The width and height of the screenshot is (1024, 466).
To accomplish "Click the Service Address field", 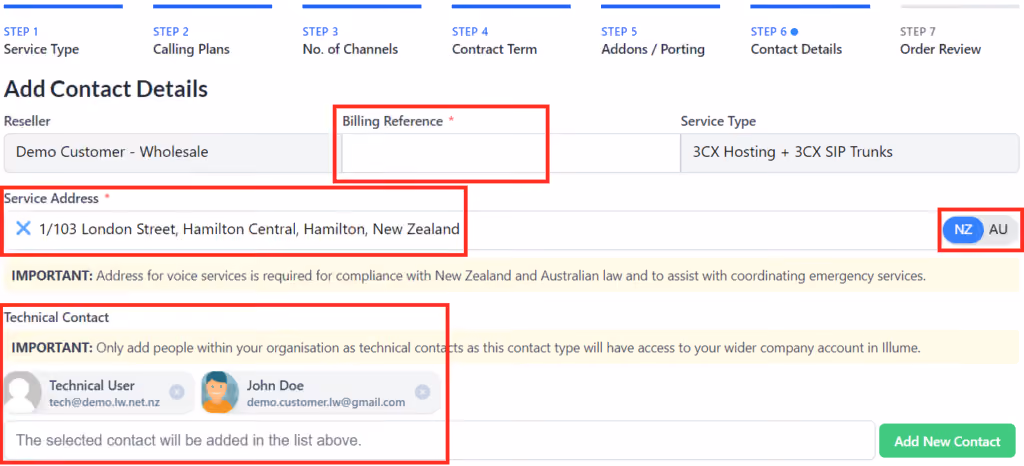I will [470, 230].
